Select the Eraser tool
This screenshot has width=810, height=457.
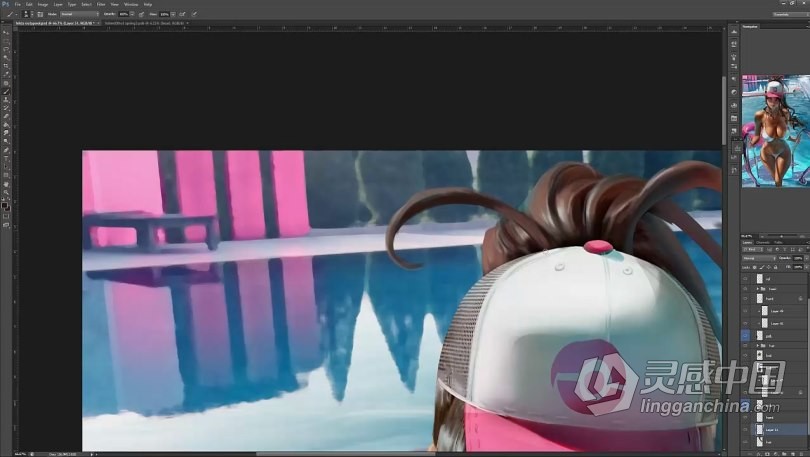pyautogui.click(x=6, y=117)
